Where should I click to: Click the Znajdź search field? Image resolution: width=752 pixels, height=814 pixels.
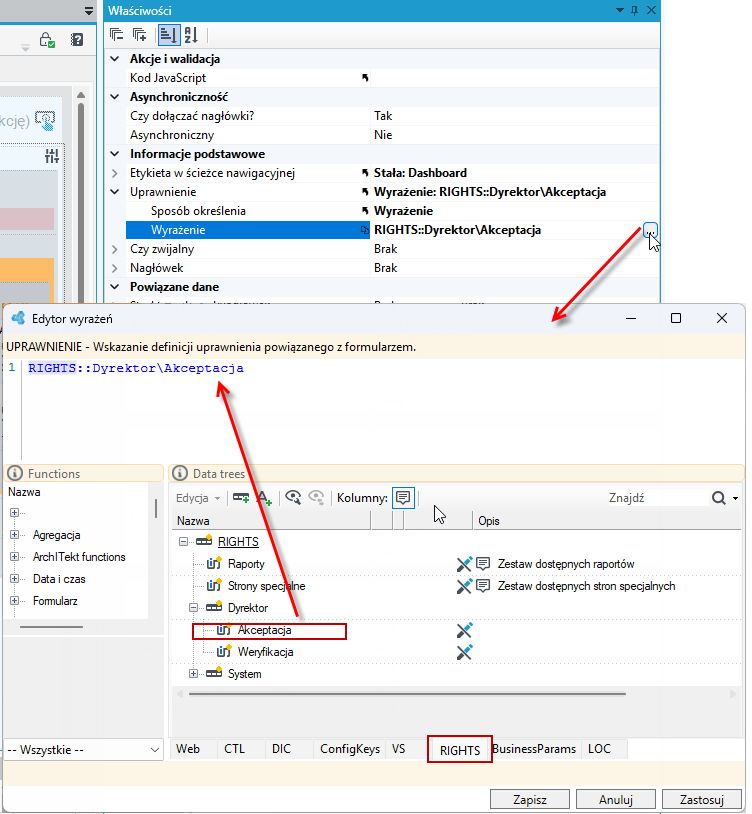pos(657,498)
